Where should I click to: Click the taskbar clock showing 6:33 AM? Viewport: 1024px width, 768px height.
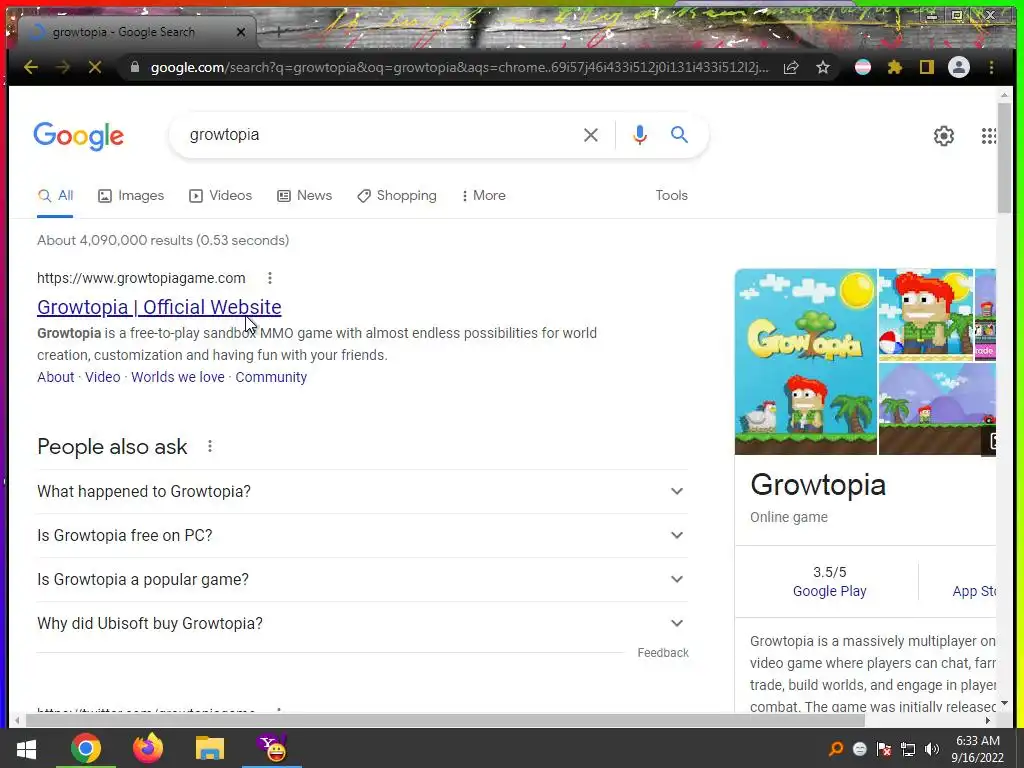coord(977,749)
